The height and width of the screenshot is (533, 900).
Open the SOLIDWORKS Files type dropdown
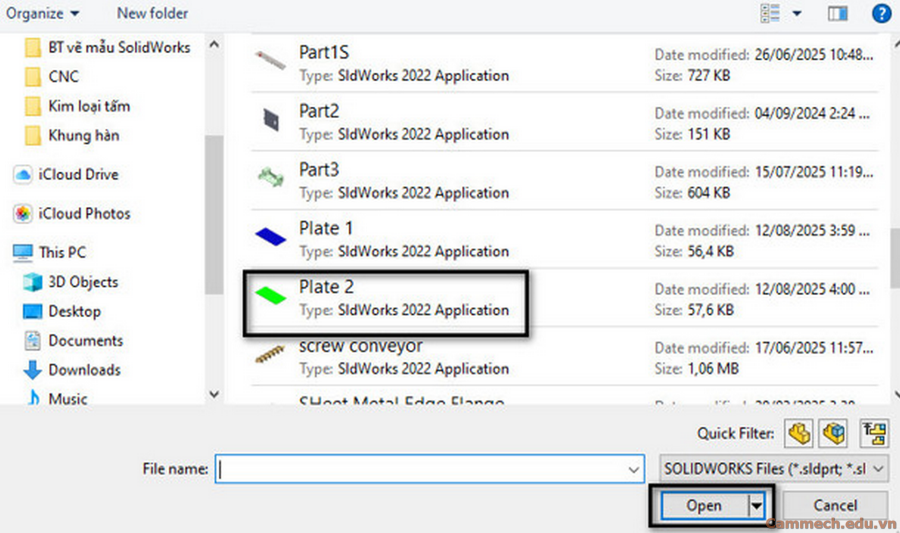click(774, 469)
